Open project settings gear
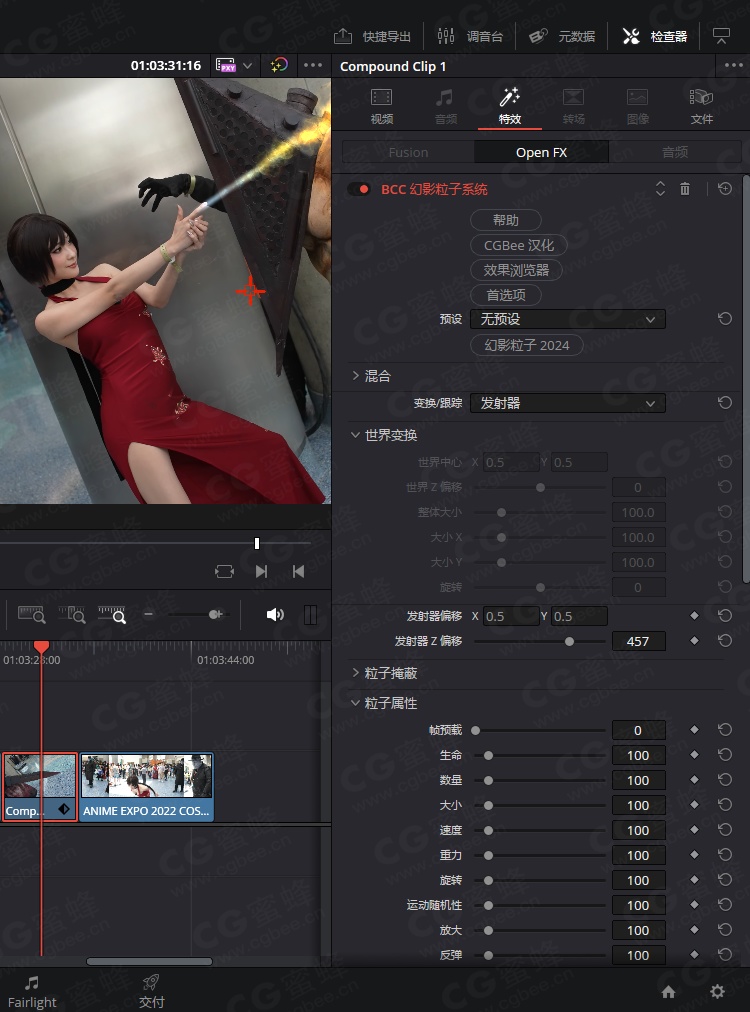 (717, 991)
